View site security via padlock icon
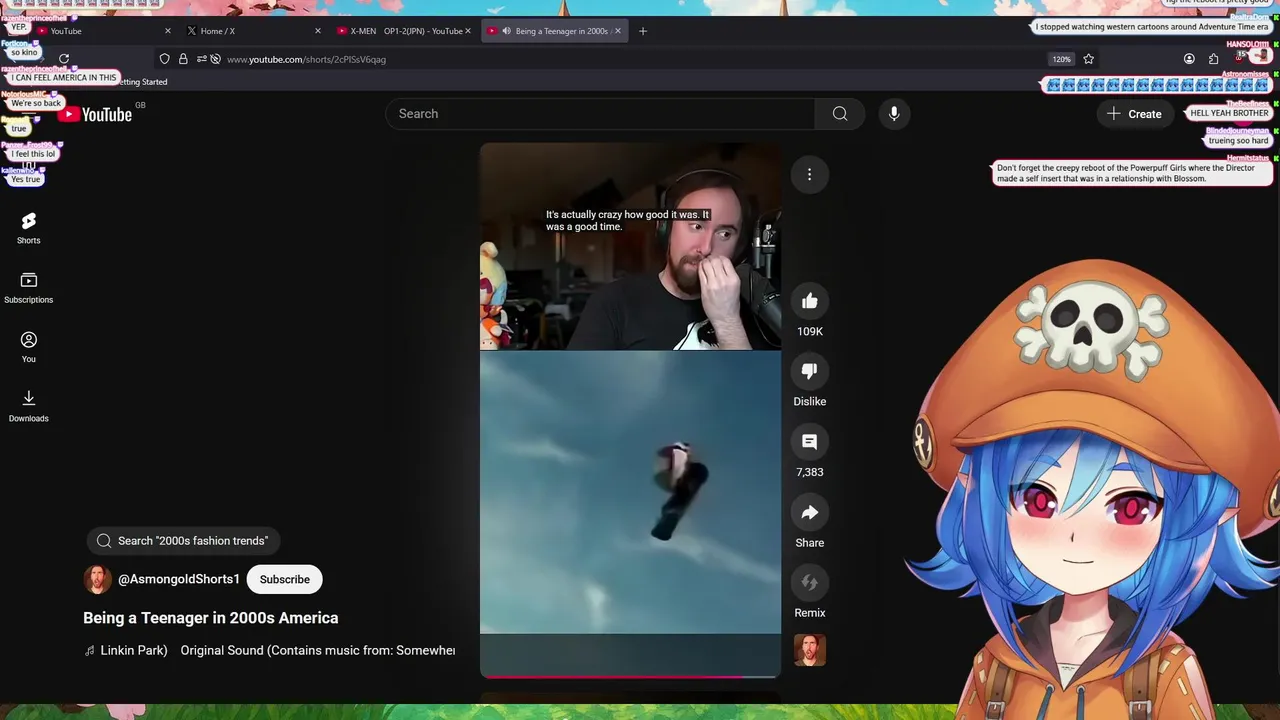Viewport: 1280px width, 720px height. 183,59
